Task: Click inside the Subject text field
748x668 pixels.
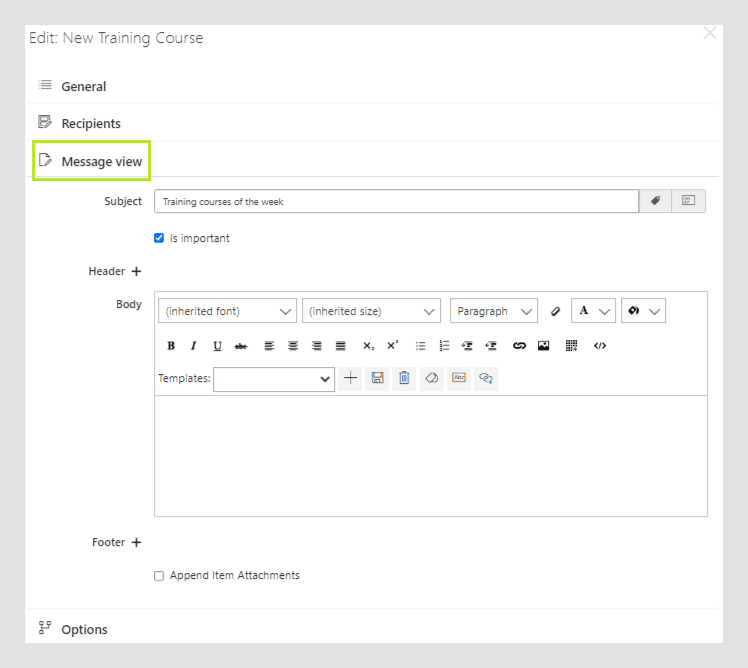Action: (396, 201)
